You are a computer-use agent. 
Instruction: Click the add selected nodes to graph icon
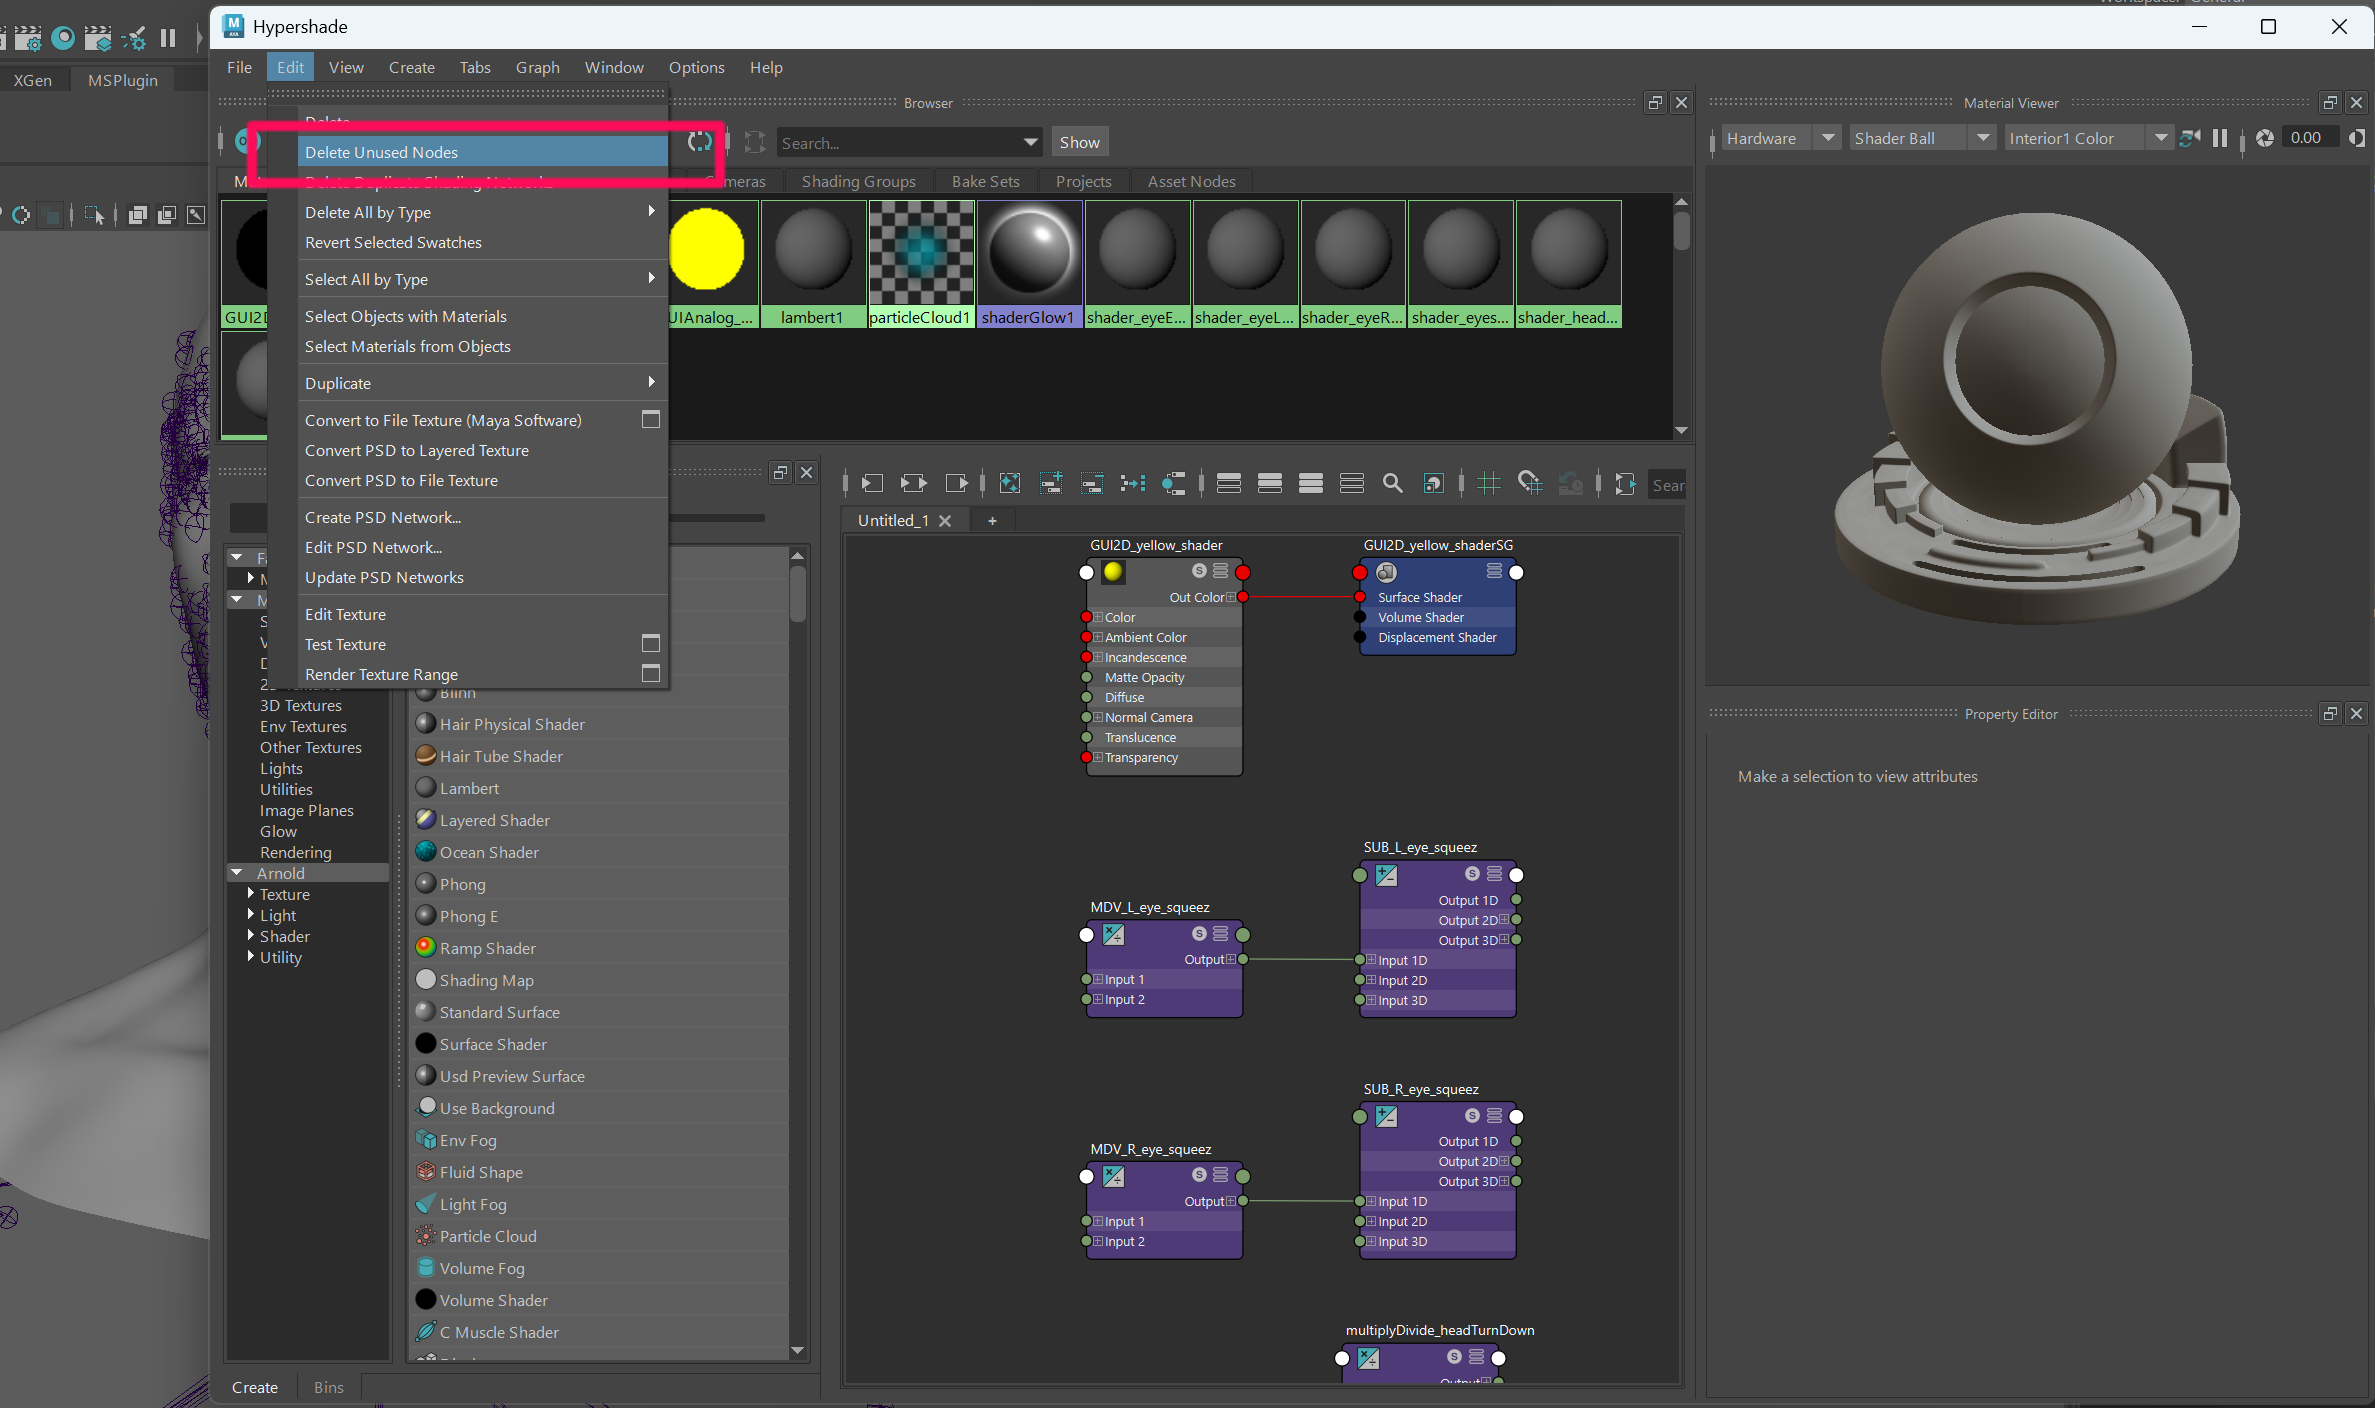(x=1050, y=484)
